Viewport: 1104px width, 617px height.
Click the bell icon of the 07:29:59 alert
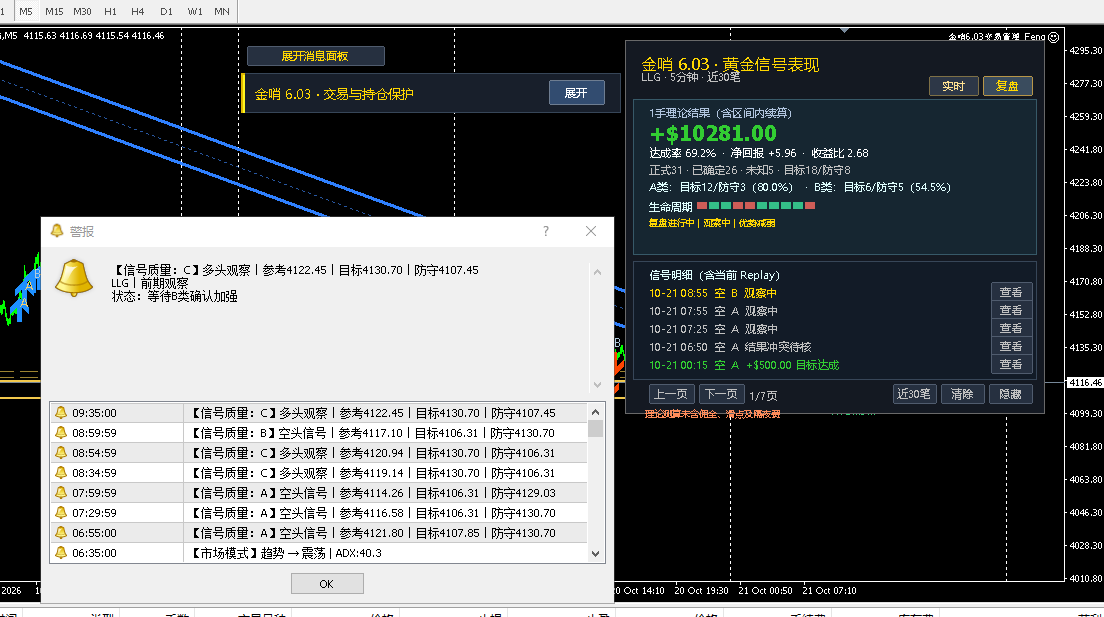(61, 513)
